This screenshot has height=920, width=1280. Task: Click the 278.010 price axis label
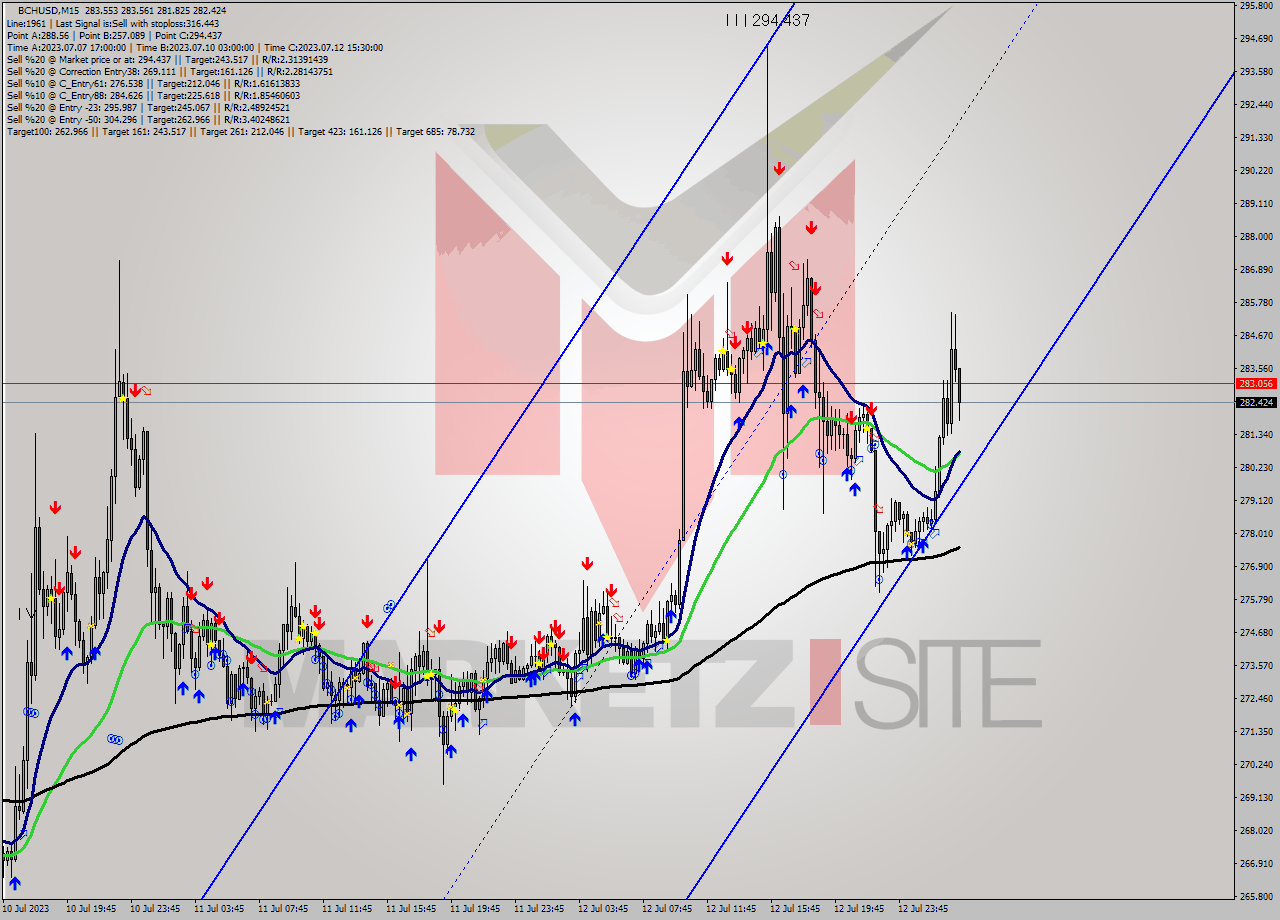[1255, 533]
